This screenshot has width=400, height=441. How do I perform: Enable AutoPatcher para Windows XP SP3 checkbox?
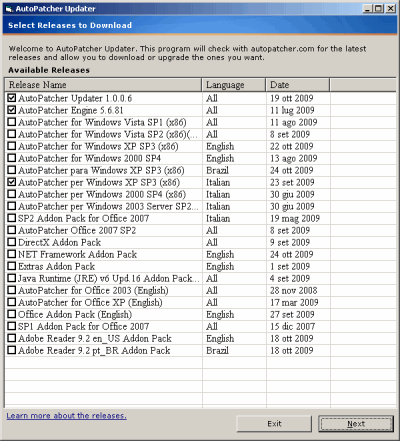[x=12, y=170]
